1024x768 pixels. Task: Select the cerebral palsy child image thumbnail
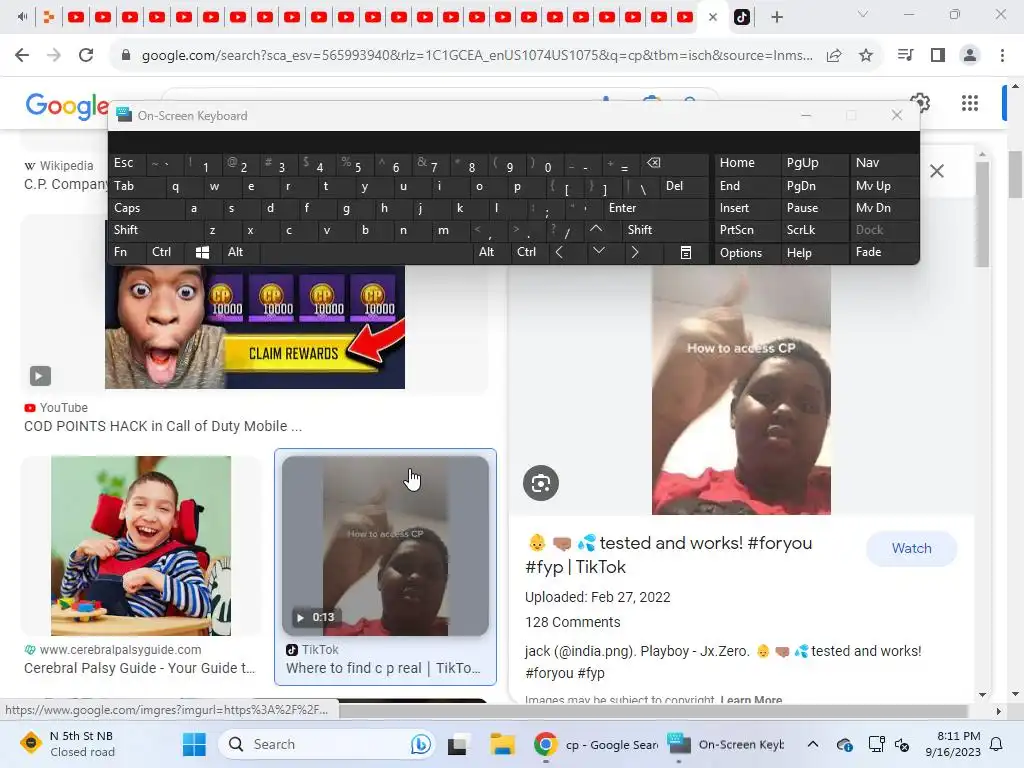(x=141, y=546)
